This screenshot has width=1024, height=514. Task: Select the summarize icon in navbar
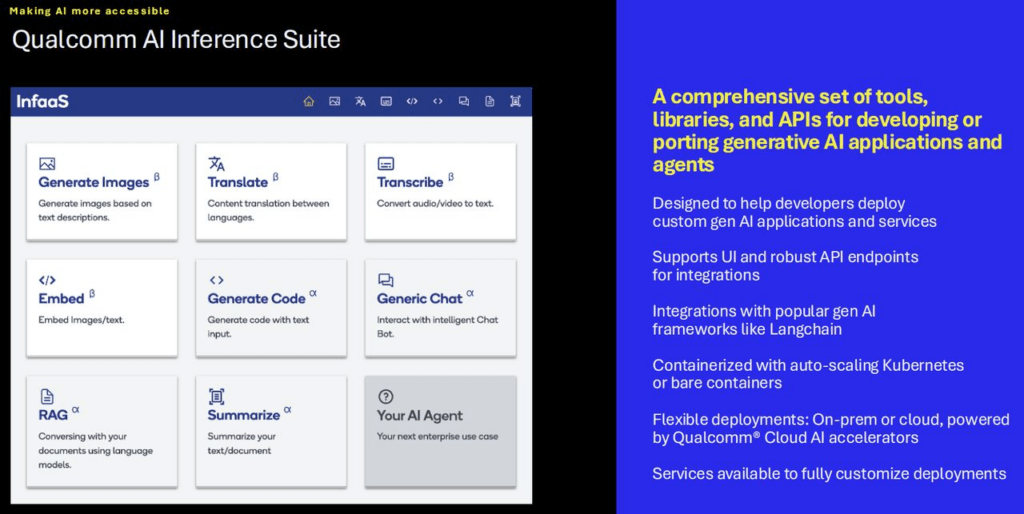[x=515, y=101]
